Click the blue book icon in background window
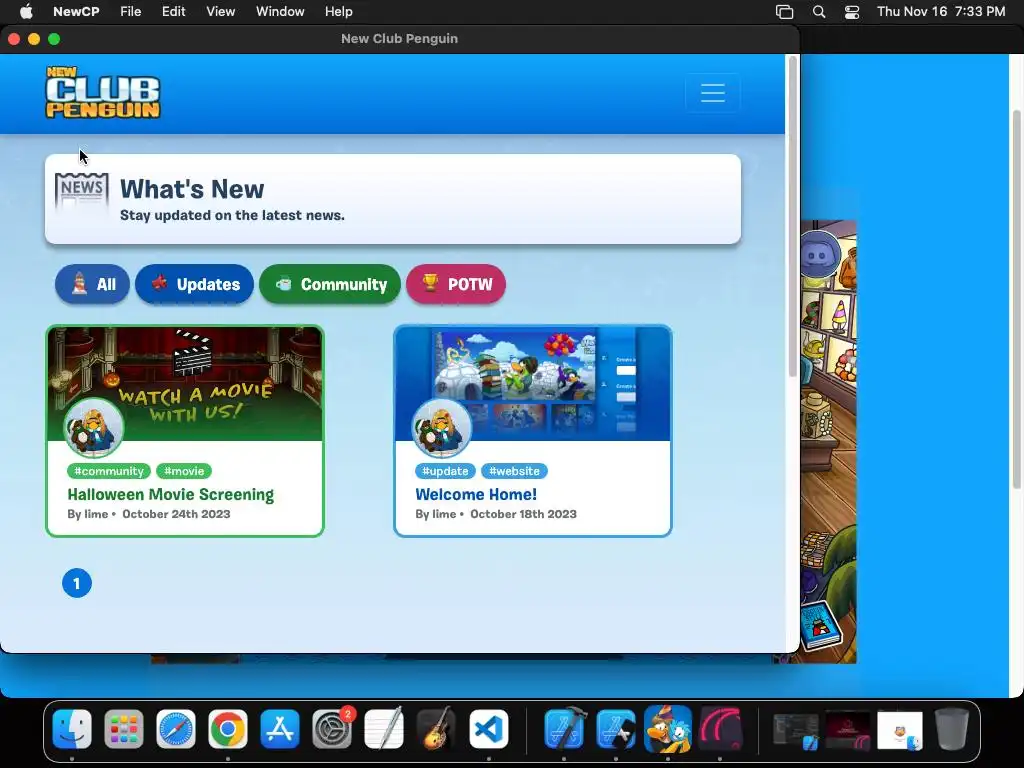Image resolution: width=1024 pixels, height=768 pixels. (x=822, y=626)
